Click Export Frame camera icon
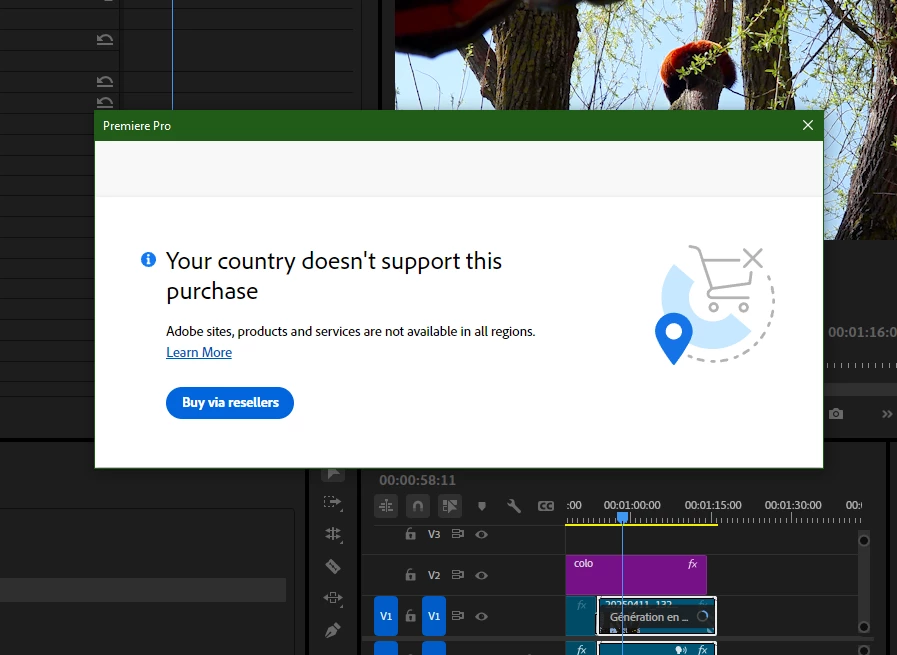 (x=836, y=414)
